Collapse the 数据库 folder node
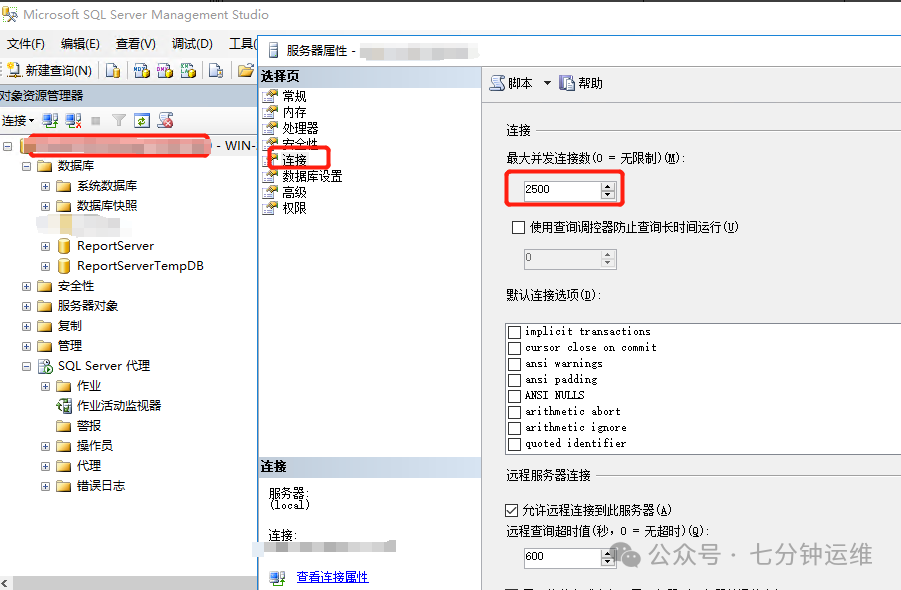The image size is (901, 590). coord(26,167)
